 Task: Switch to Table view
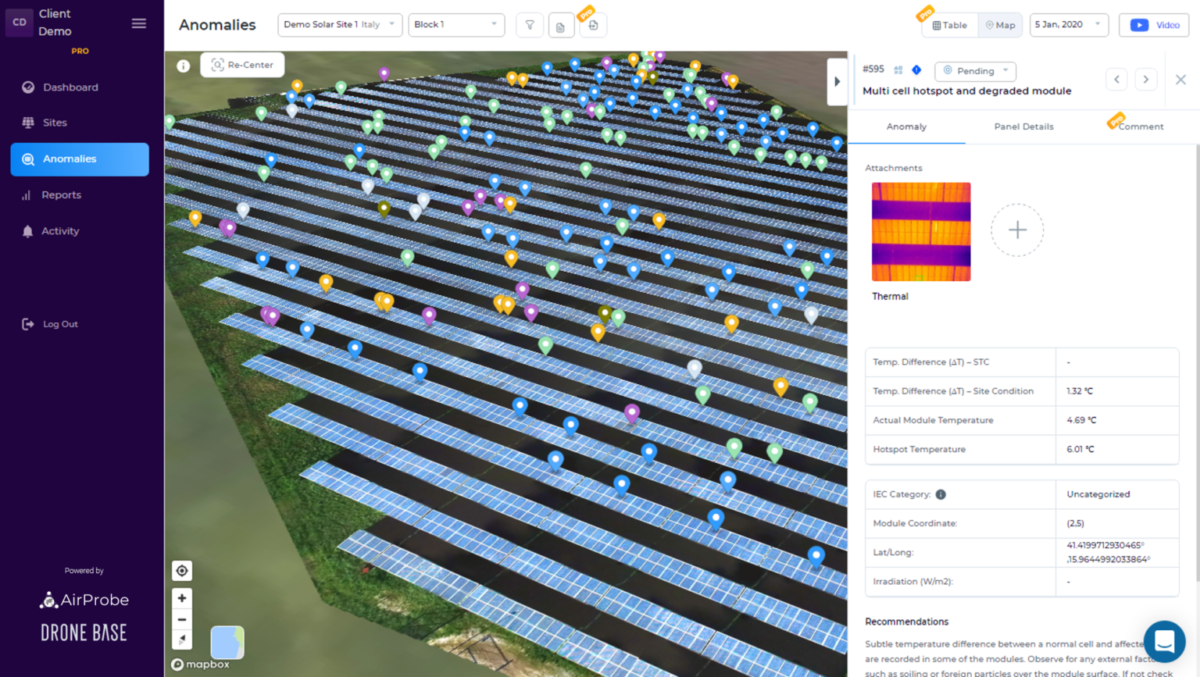click(949, 25)
